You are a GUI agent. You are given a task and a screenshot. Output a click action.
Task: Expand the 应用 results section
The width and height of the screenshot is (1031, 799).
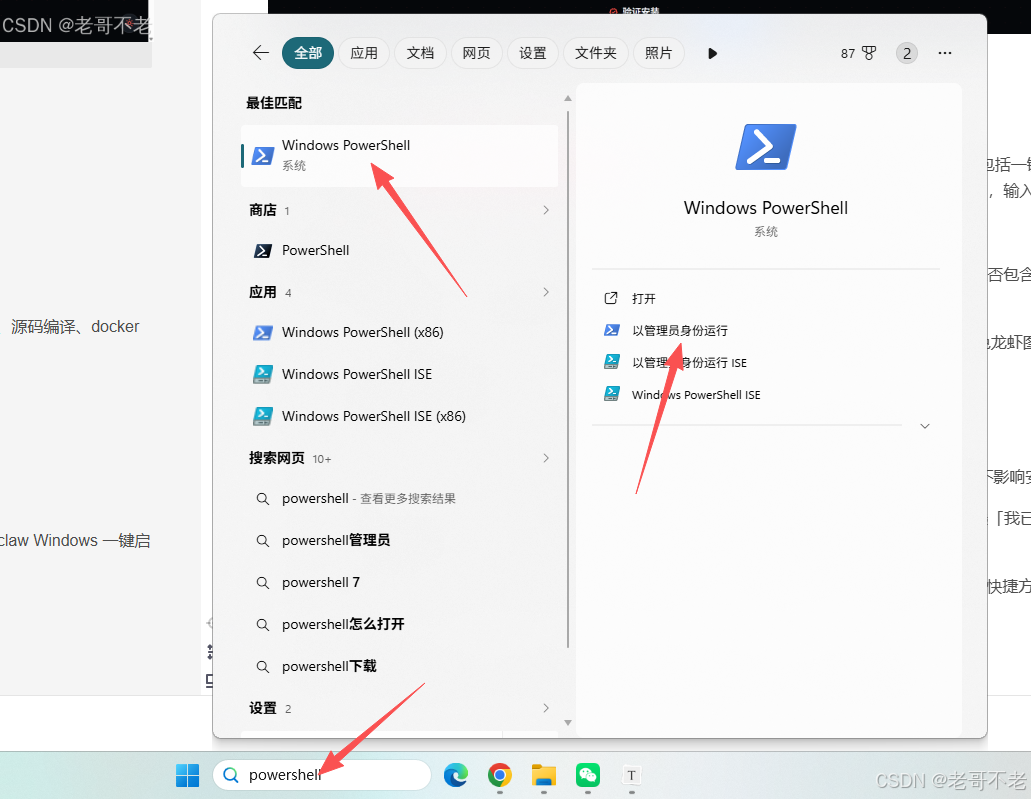[546, 292]
